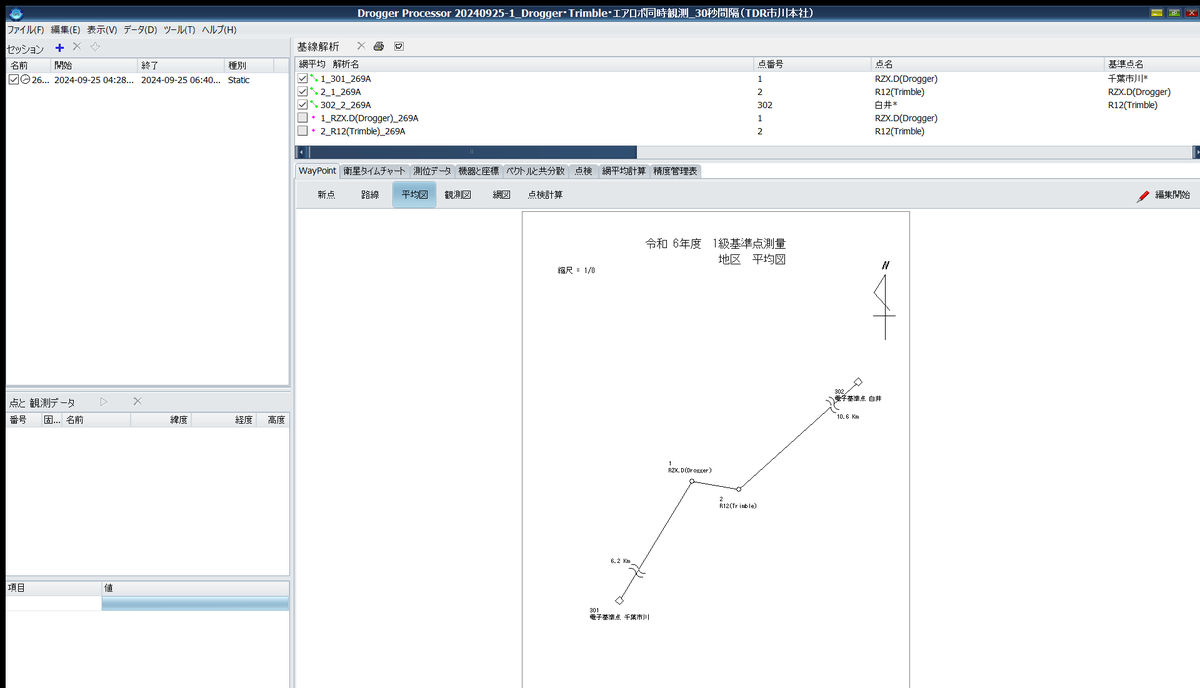The image size is (1200, 688).
Task: Select the 平均図 view button
Action: click(x=414, y=195)
